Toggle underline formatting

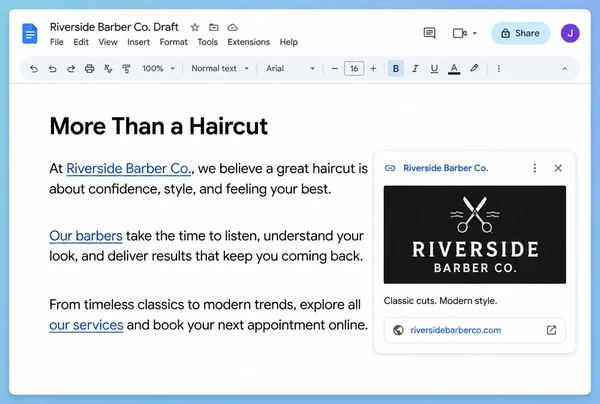434,69
